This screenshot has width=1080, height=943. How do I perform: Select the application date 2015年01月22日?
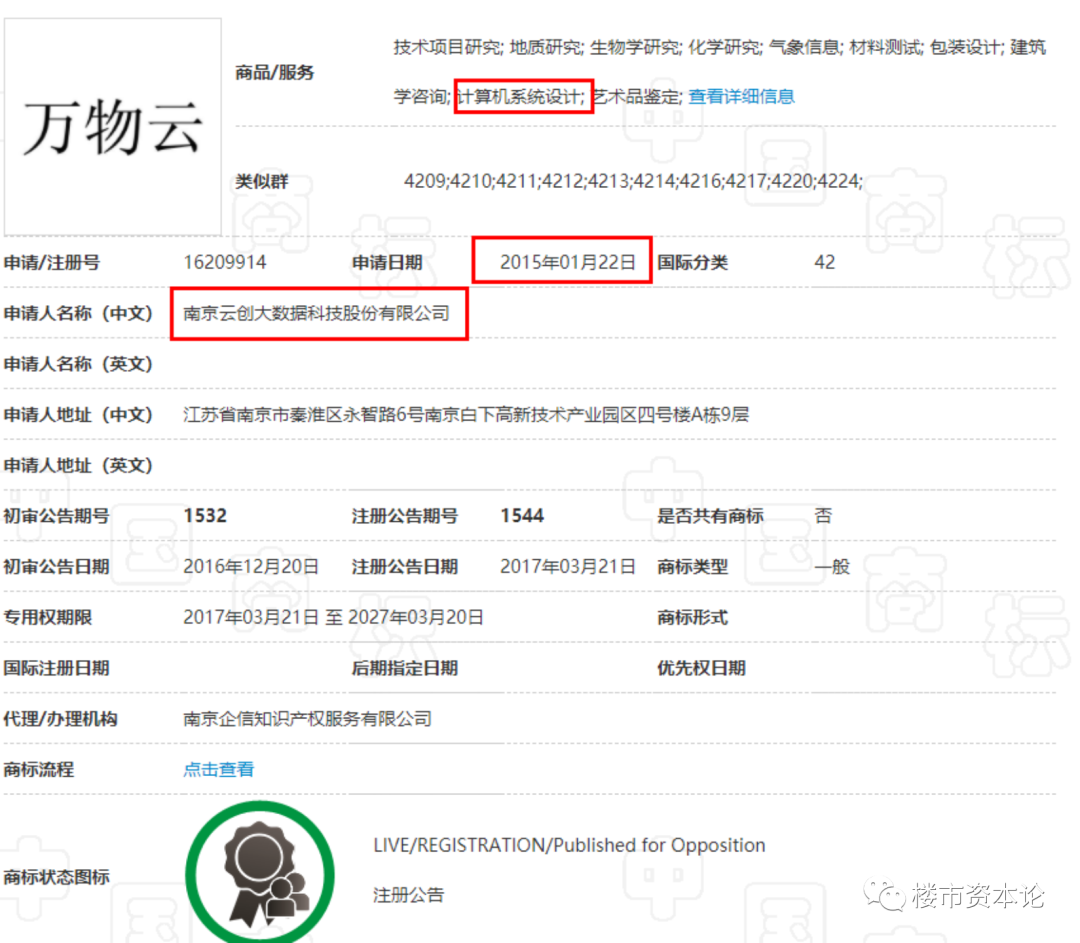(568, 262)
